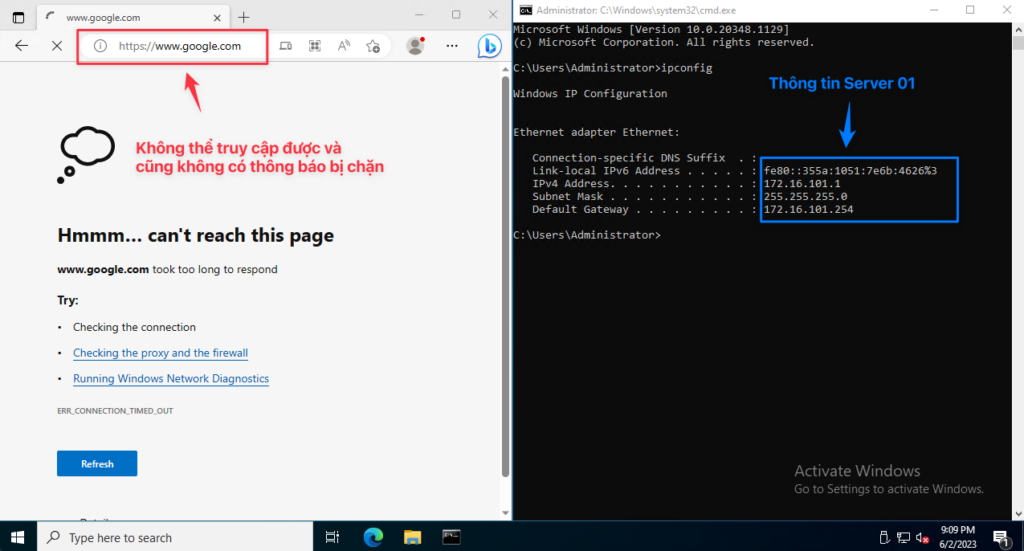Maximize the Edge browser window
The width and height of the screenshot is (1024, 551).
456,14
